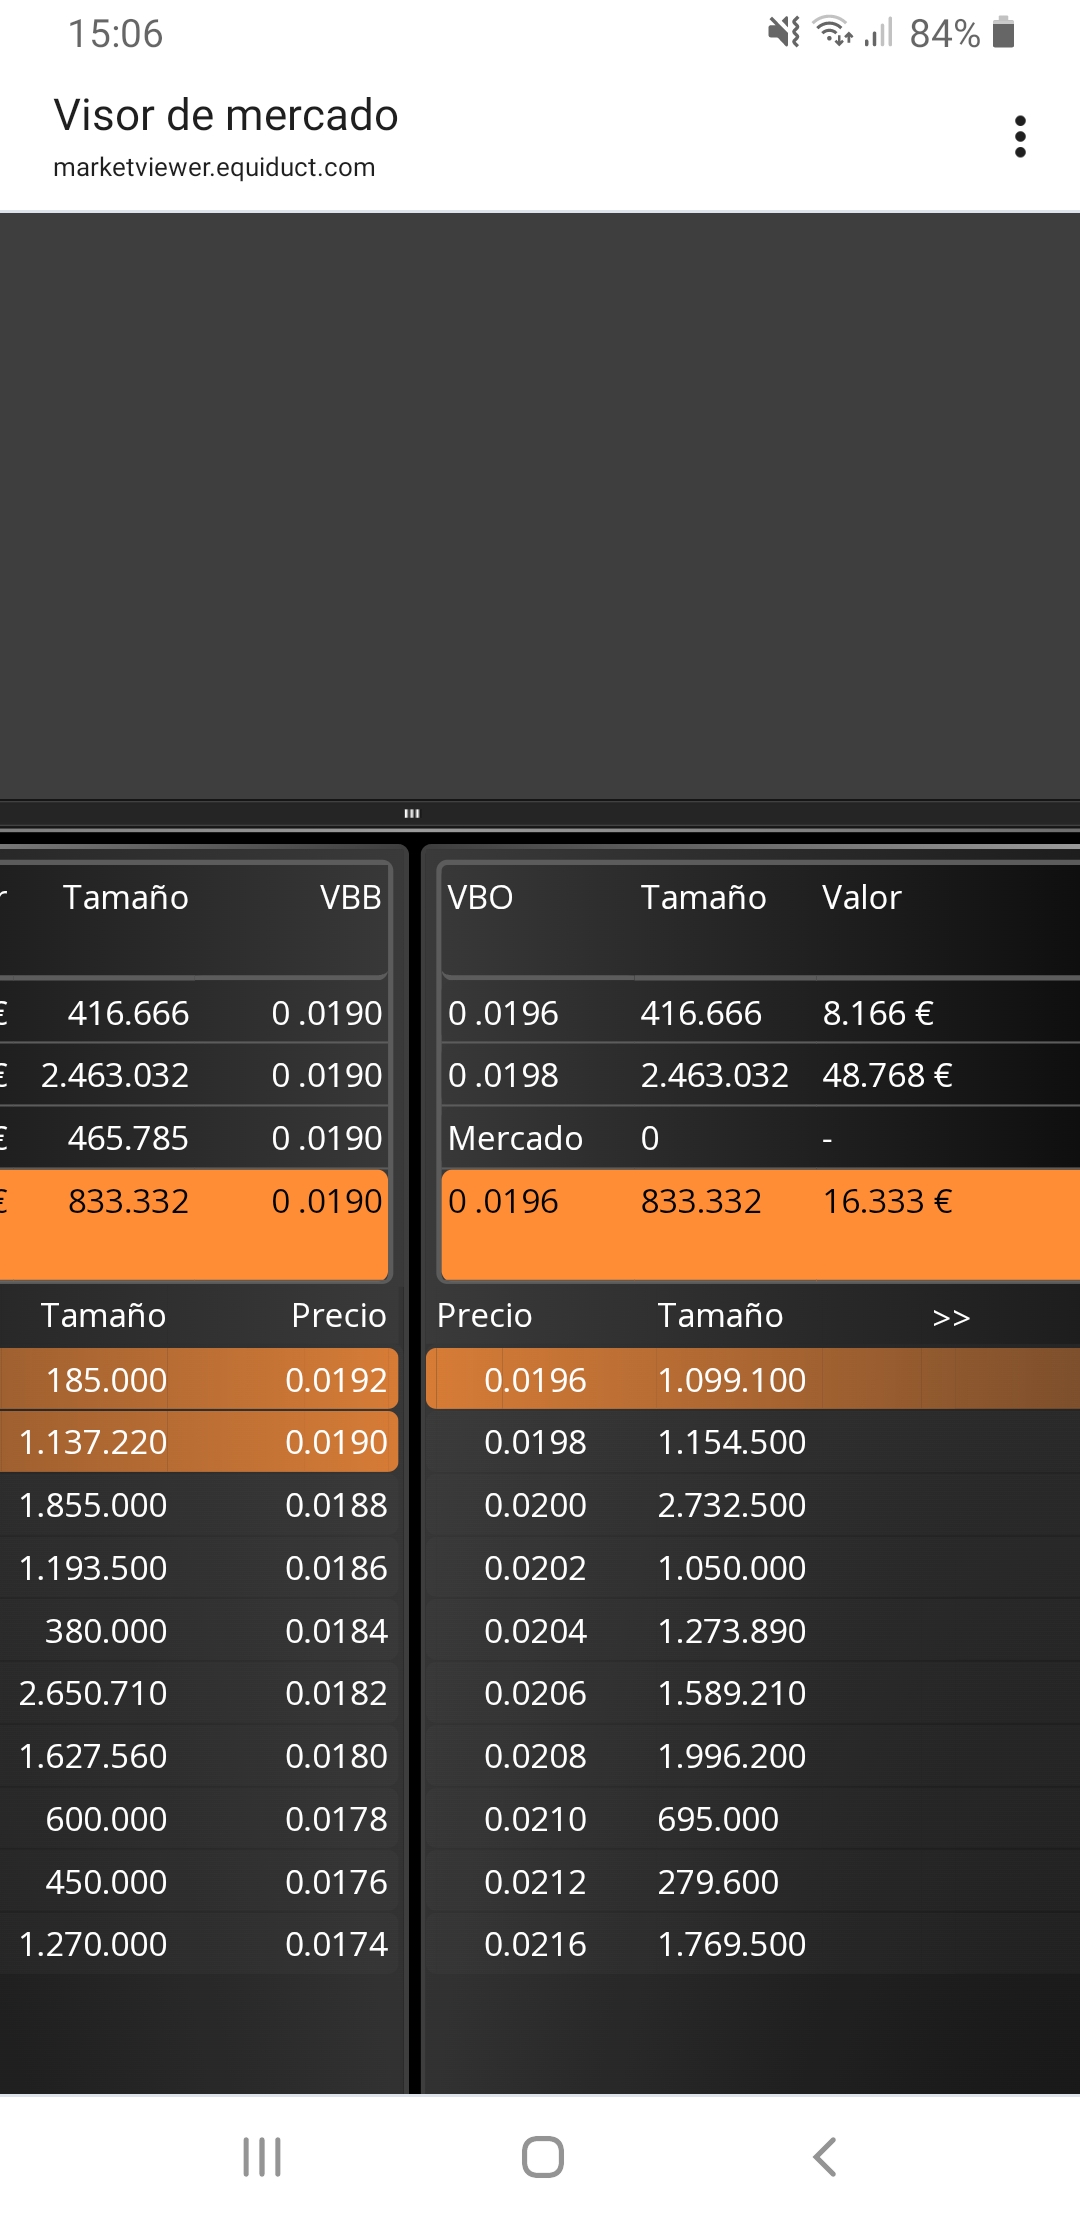Expand columns with the >> arrows
This screenshot has height=2220, width=1080.
[x=951, y=1317]
